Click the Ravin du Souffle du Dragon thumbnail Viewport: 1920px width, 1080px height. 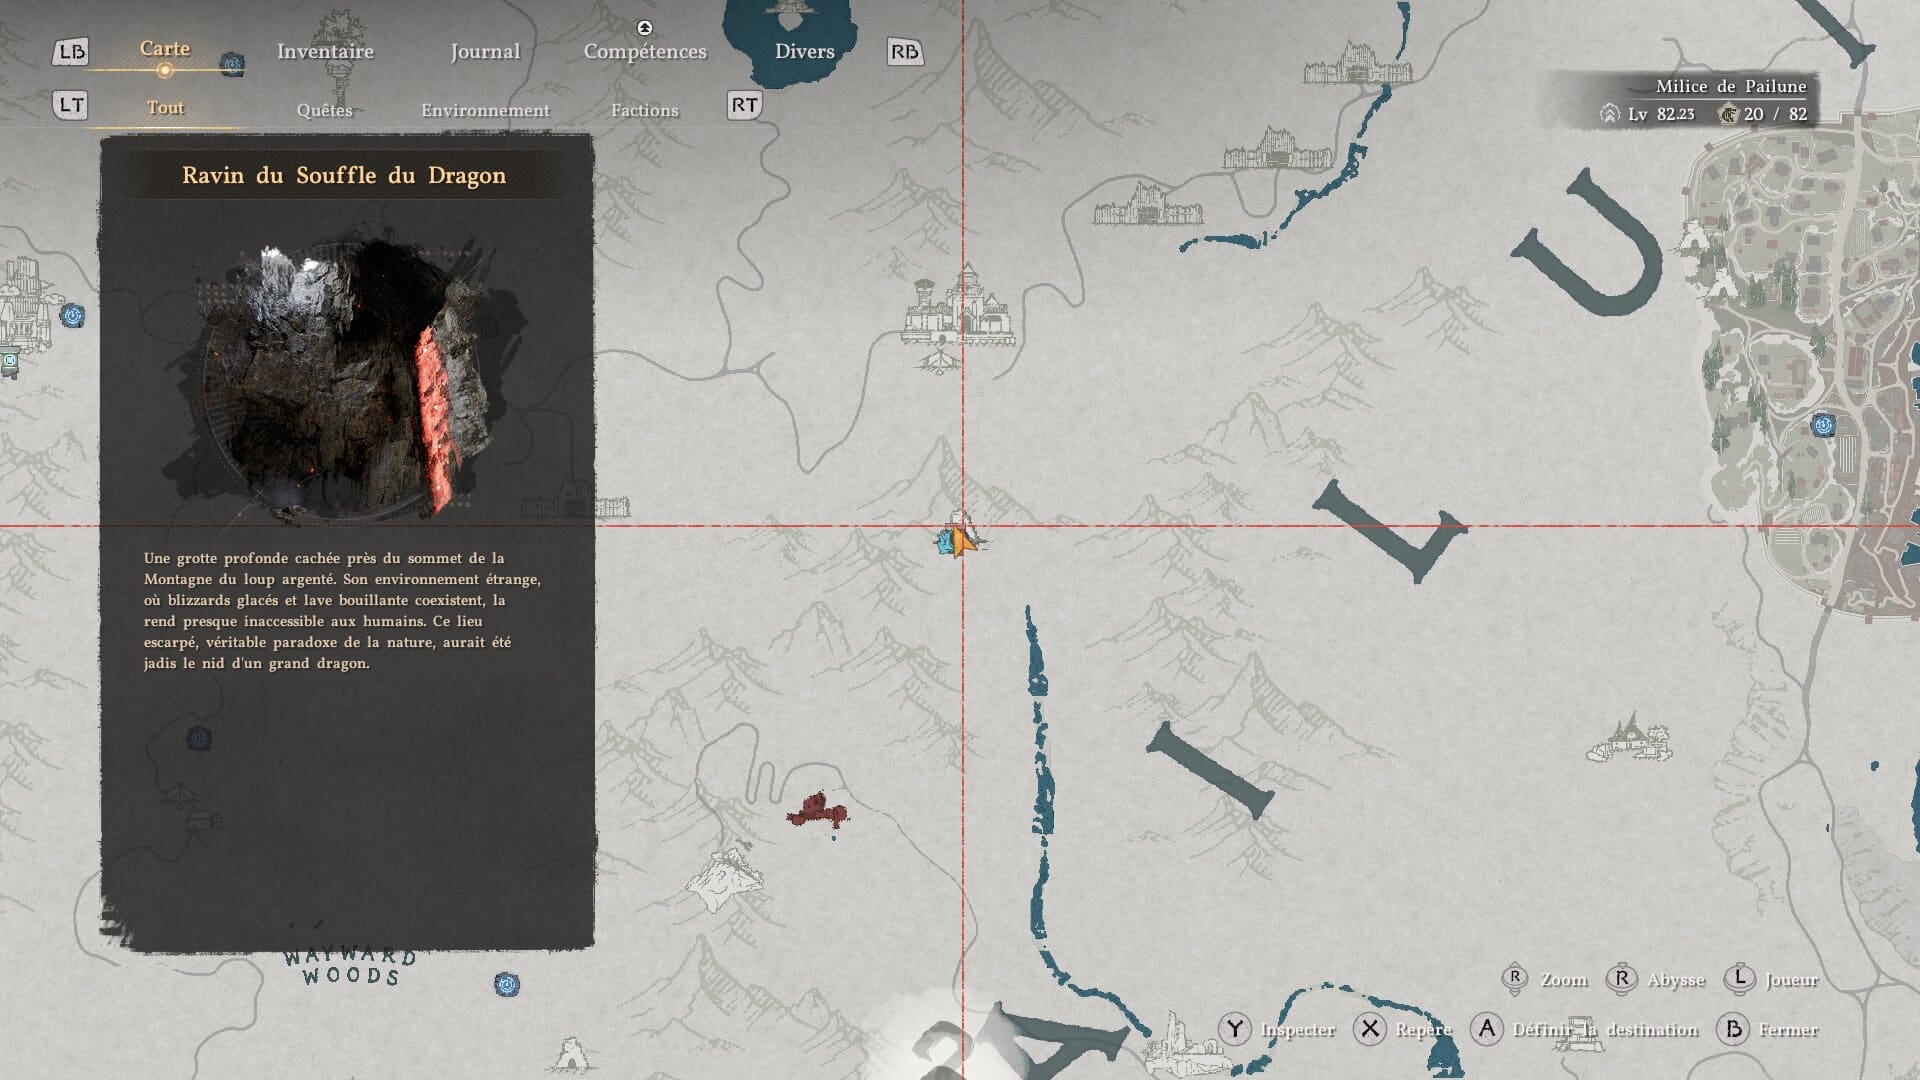(345, 380)
